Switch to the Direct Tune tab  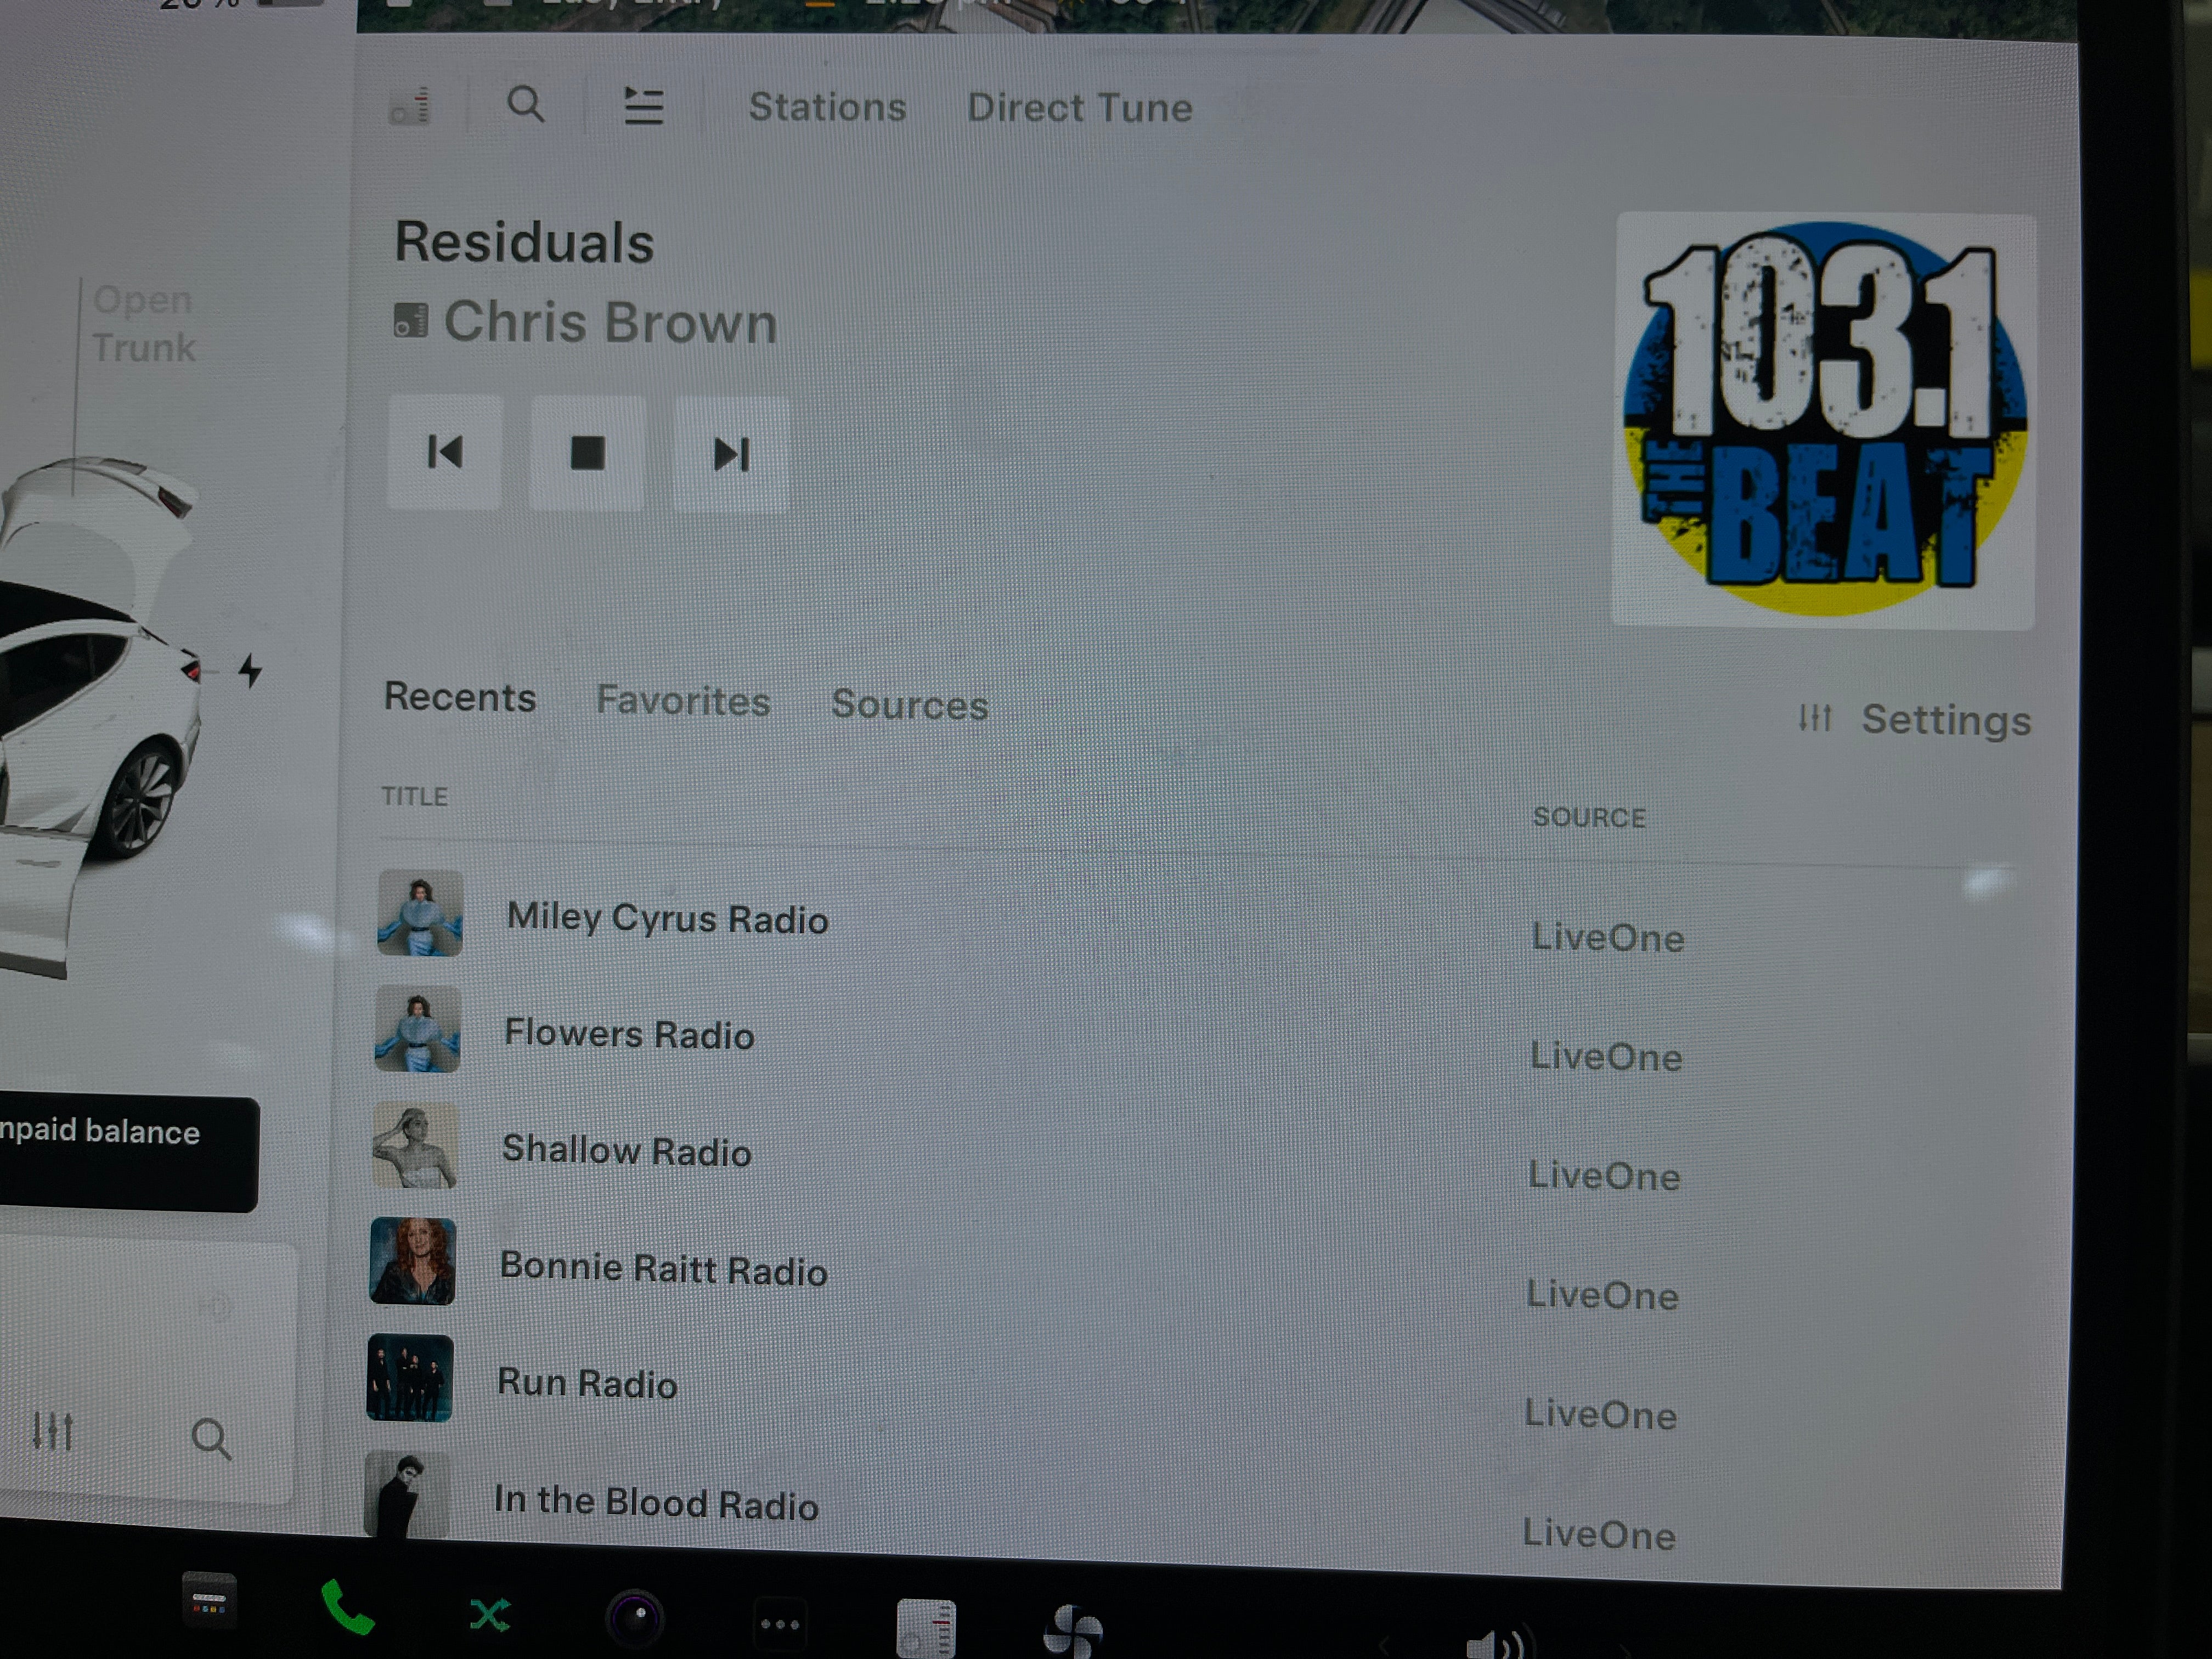(1080, 108)
